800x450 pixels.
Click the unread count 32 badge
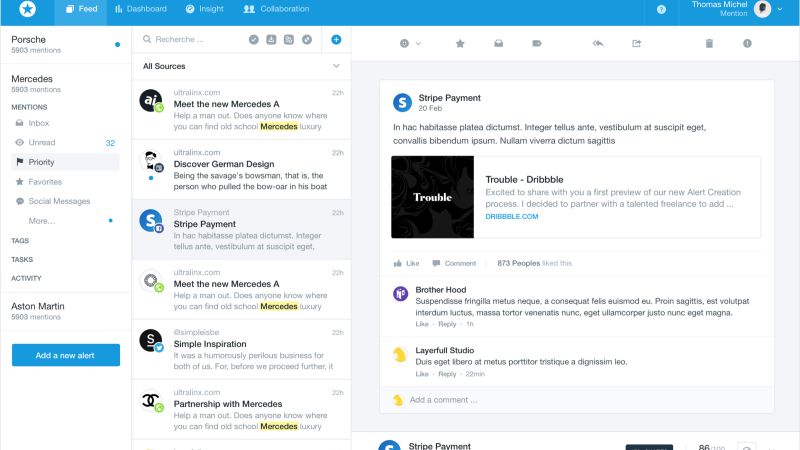(110, 143)
